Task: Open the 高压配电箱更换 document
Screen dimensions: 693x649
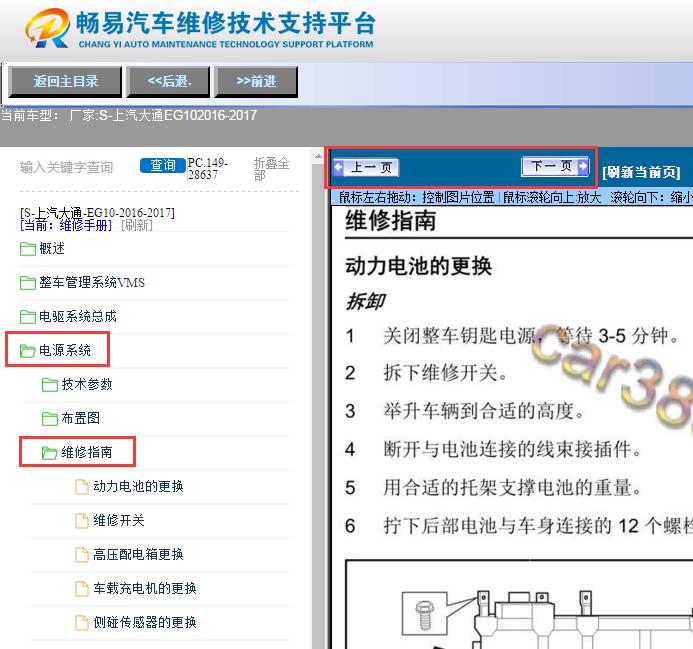Action: (x=138, y=554)
